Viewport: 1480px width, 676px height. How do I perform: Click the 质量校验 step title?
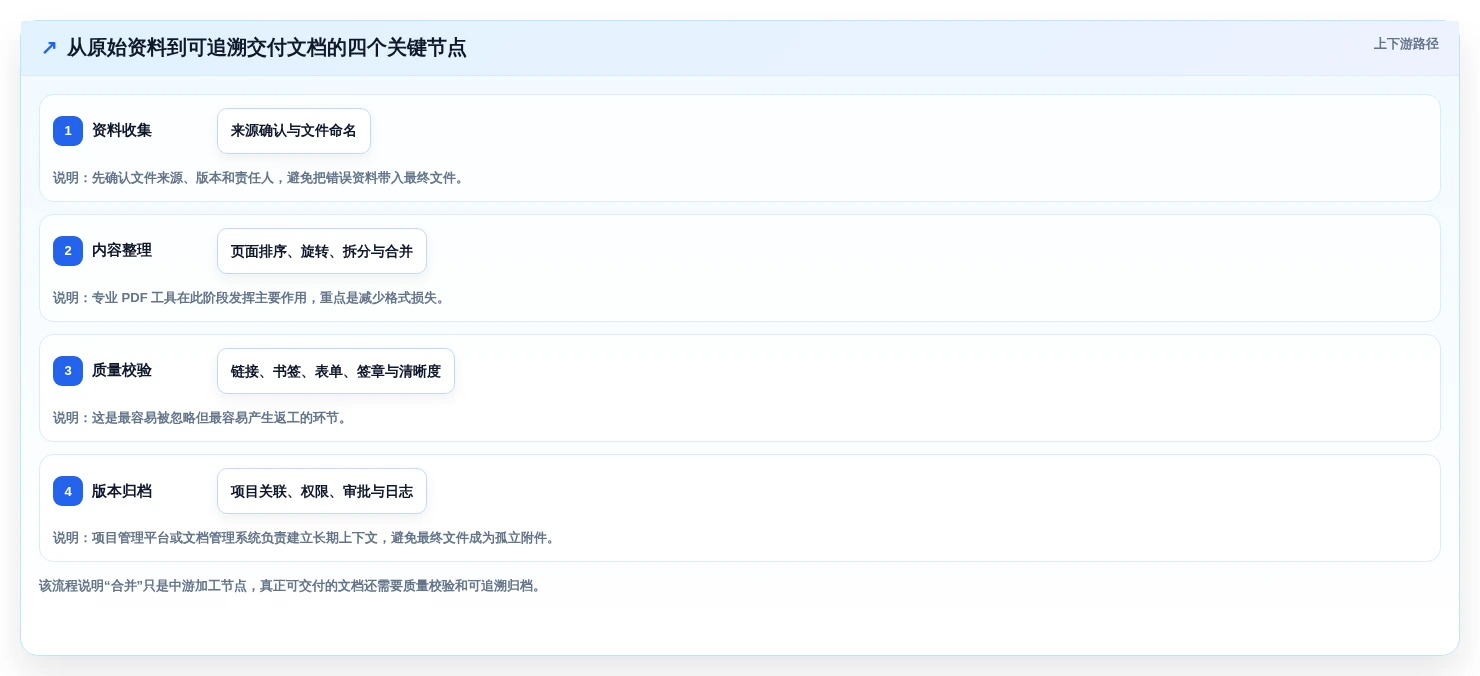[x=122, y=371]
